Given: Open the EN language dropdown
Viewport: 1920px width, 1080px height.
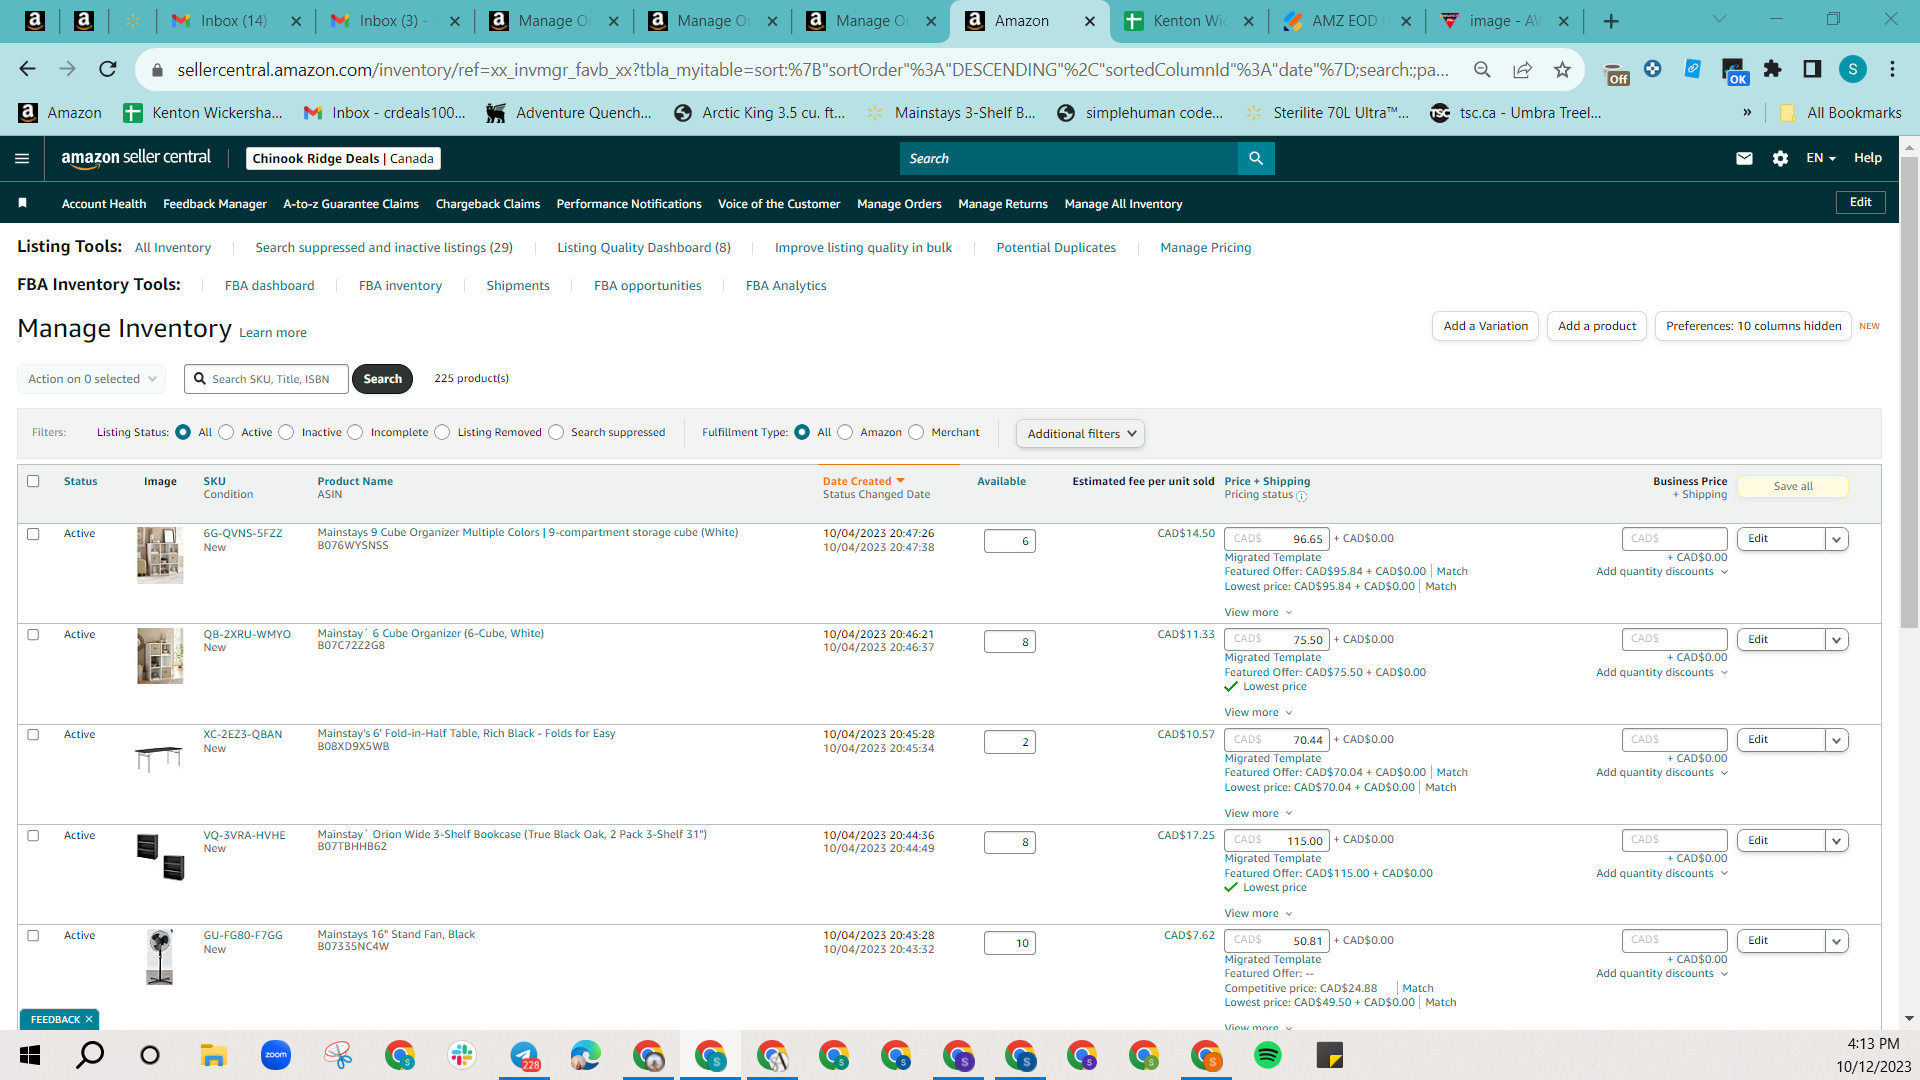Looking at the screenshot, I should click(x=1820, y=158).
